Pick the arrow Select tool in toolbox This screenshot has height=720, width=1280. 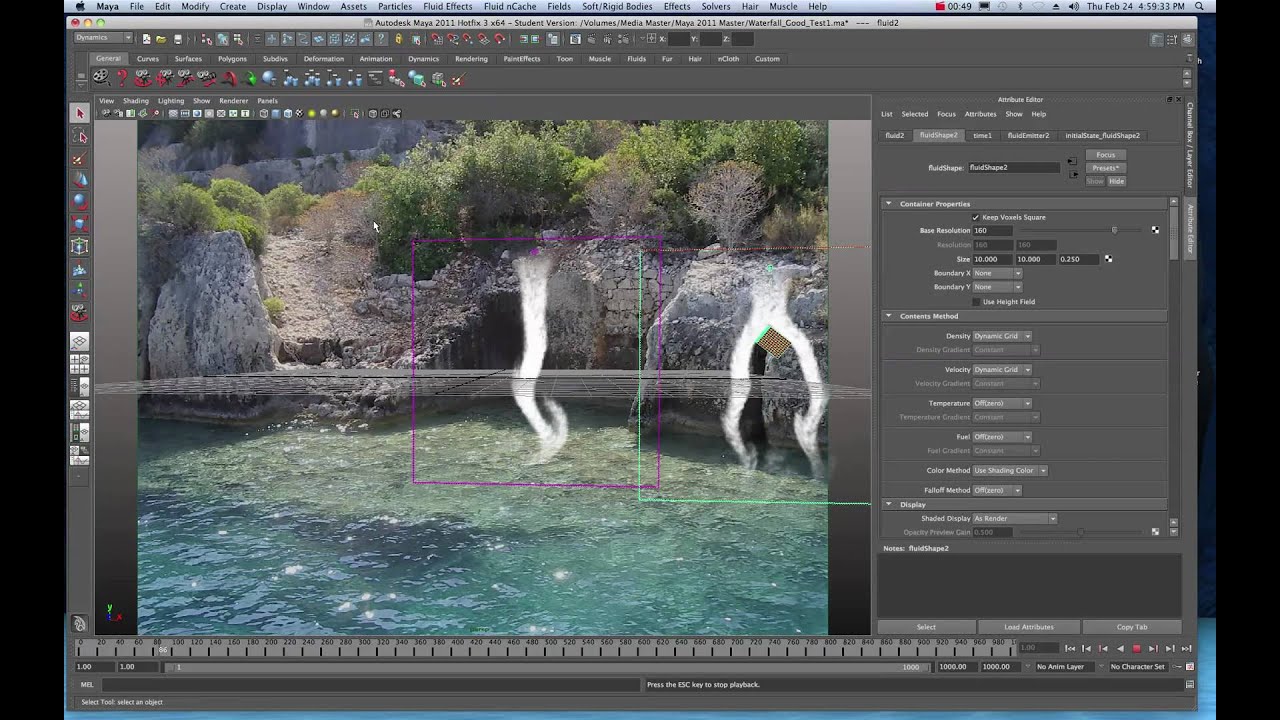[x=80, y=114]
